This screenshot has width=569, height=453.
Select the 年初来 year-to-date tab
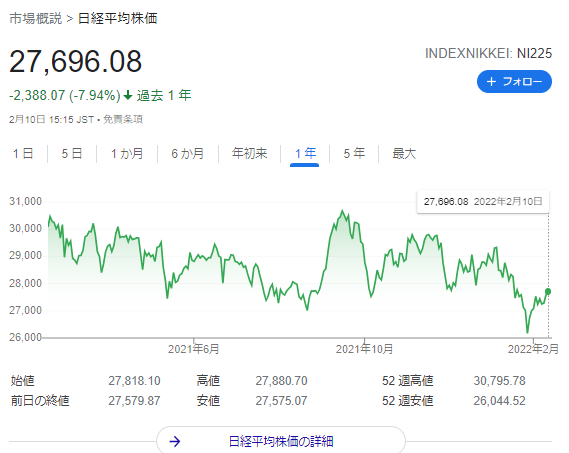pyautogui.click(x=249, y=154)
